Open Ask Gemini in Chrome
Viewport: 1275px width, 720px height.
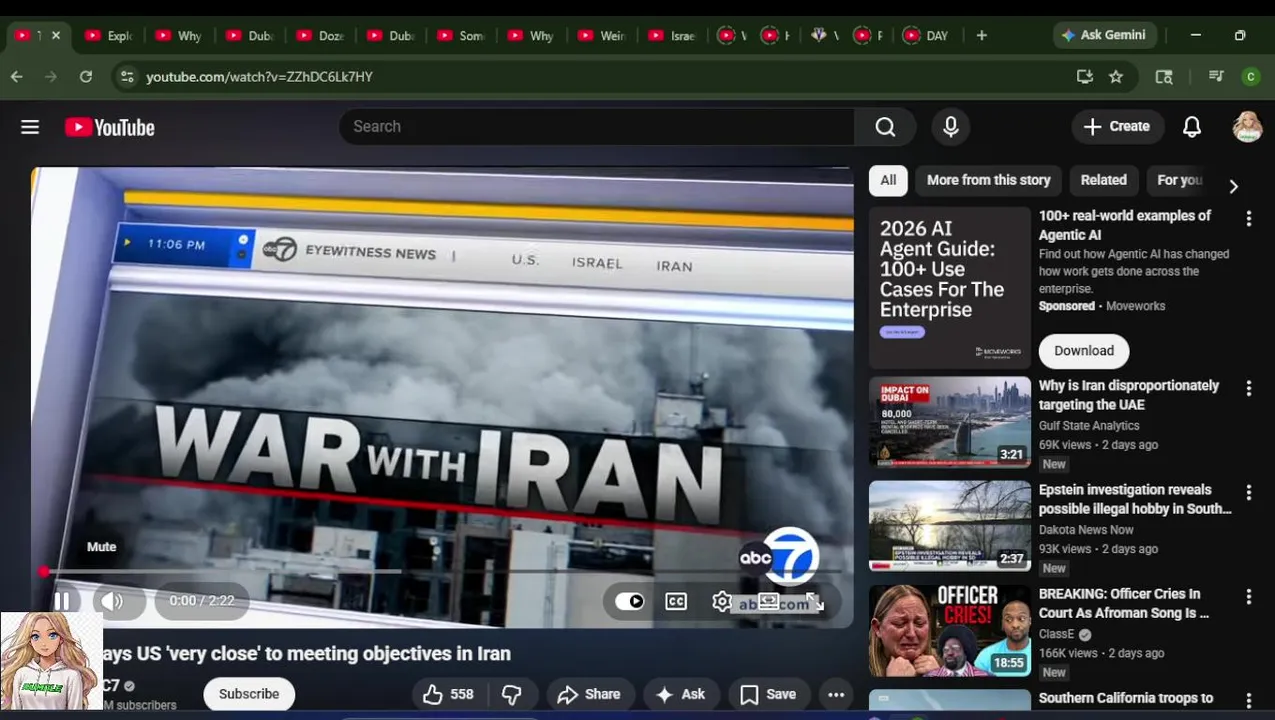(x=1104, y=35)
